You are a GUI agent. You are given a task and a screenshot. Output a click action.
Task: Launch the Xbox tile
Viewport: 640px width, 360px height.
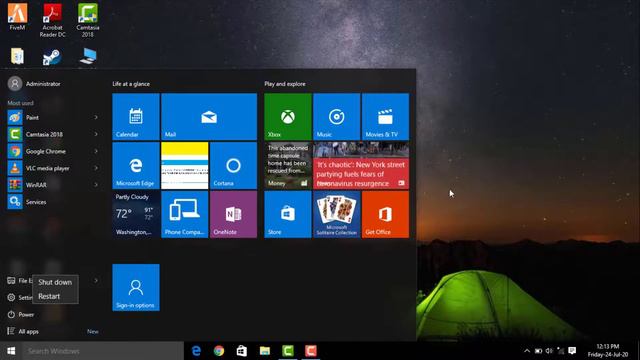(x=288, y=117)
